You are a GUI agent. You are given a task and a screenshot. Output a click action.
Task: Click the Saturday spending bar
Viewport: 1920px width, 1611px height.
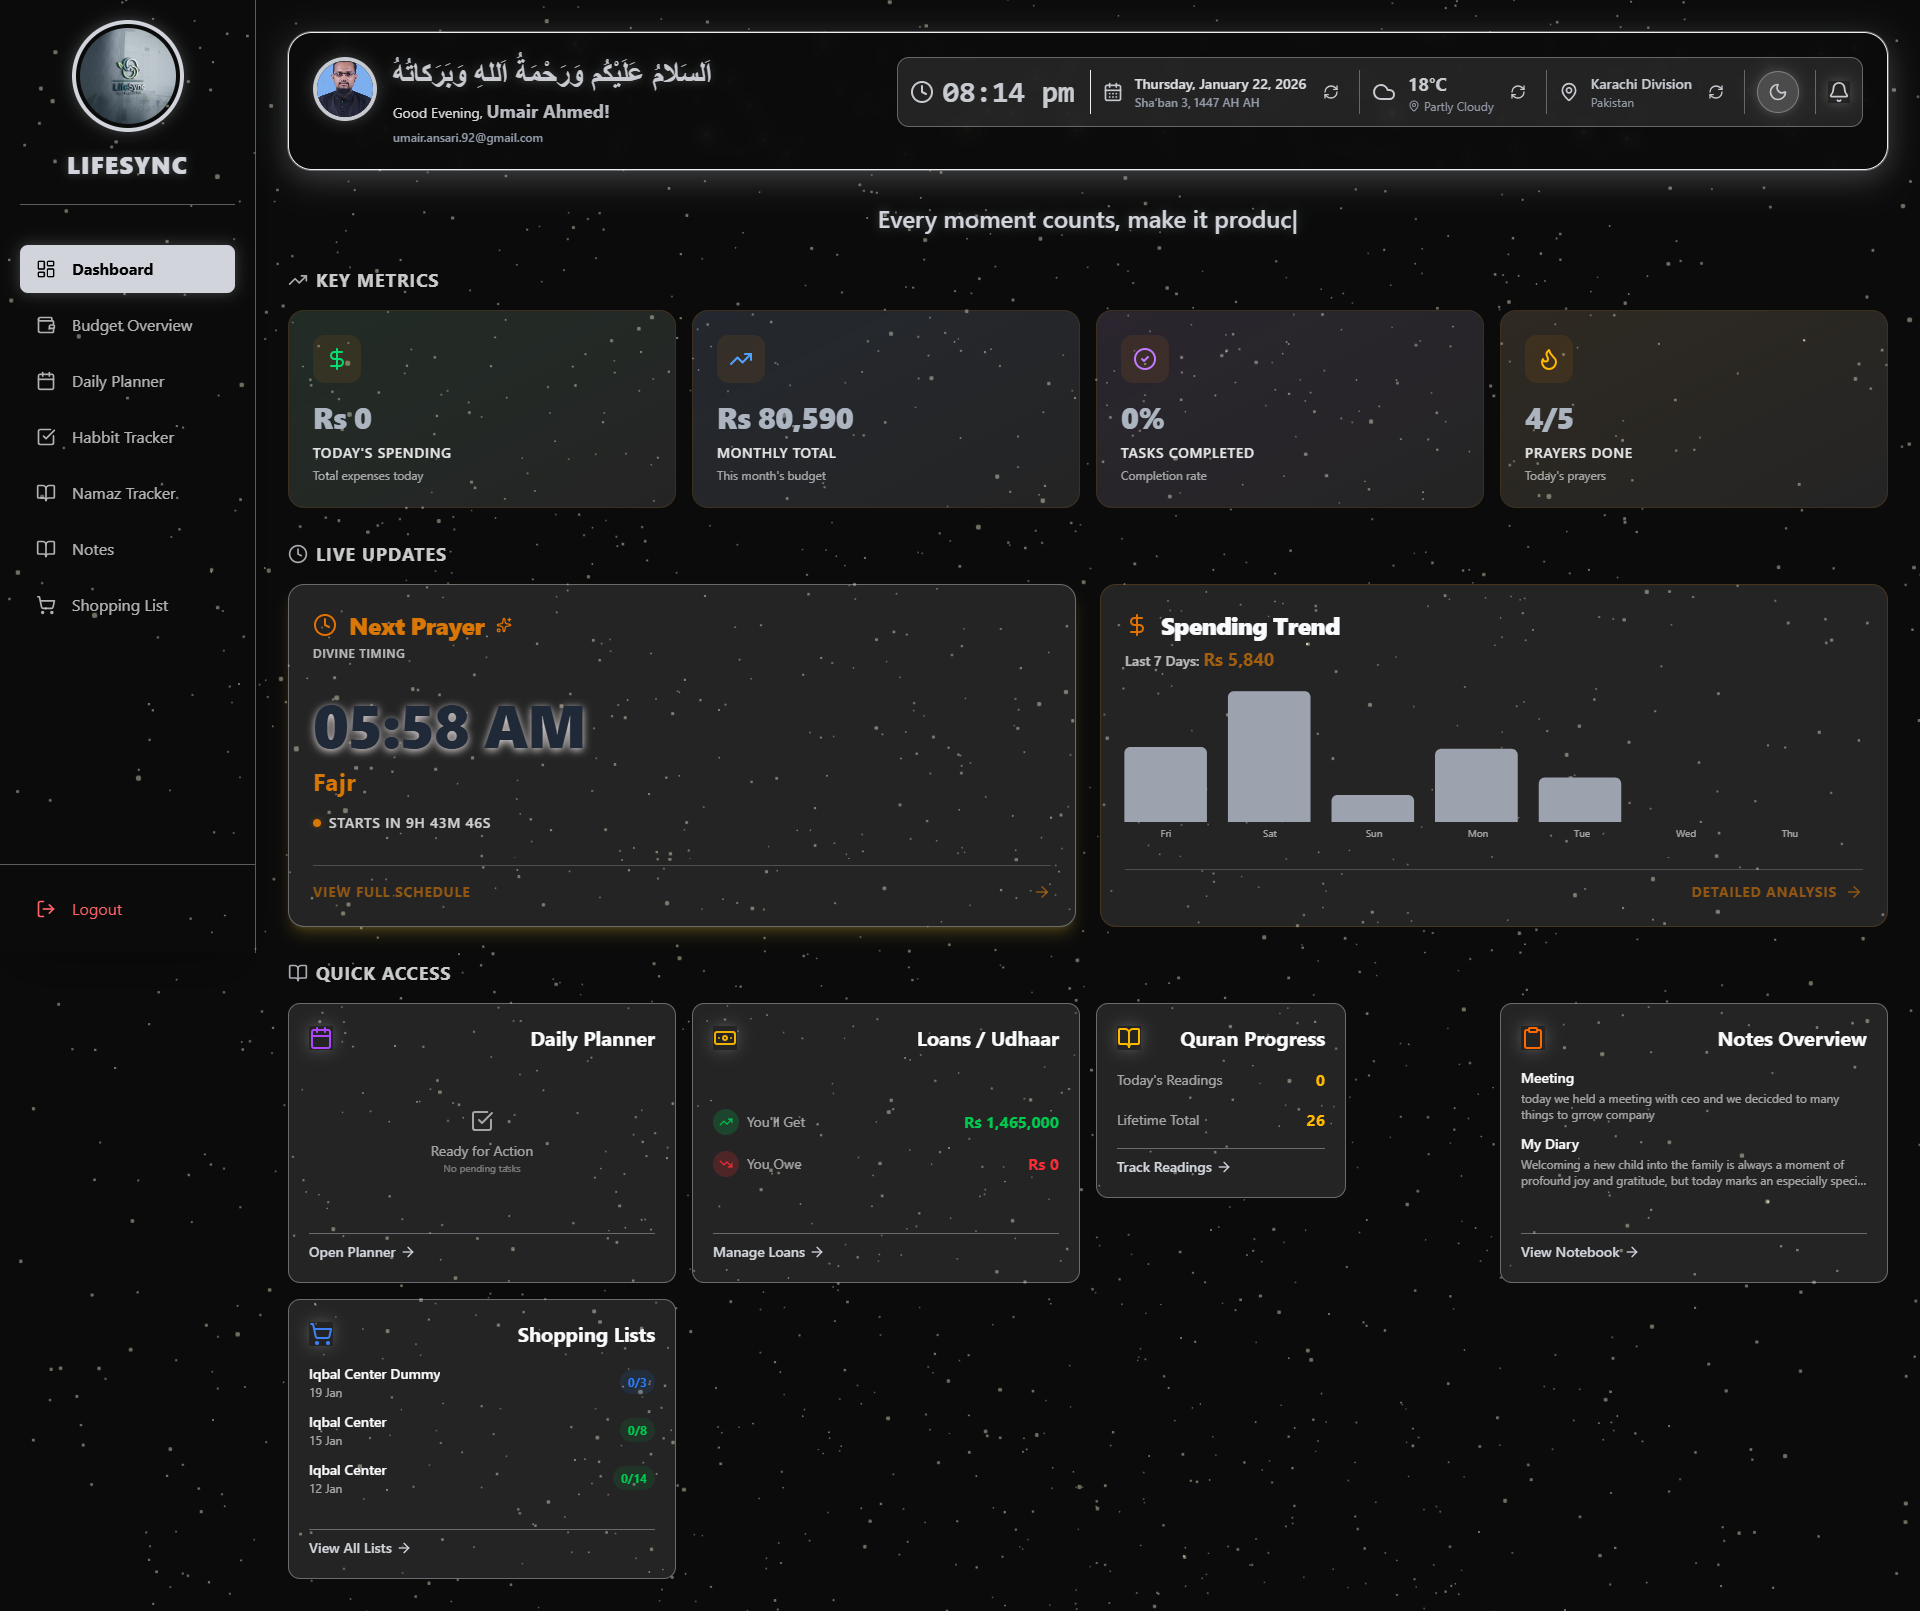[1268, 757]
